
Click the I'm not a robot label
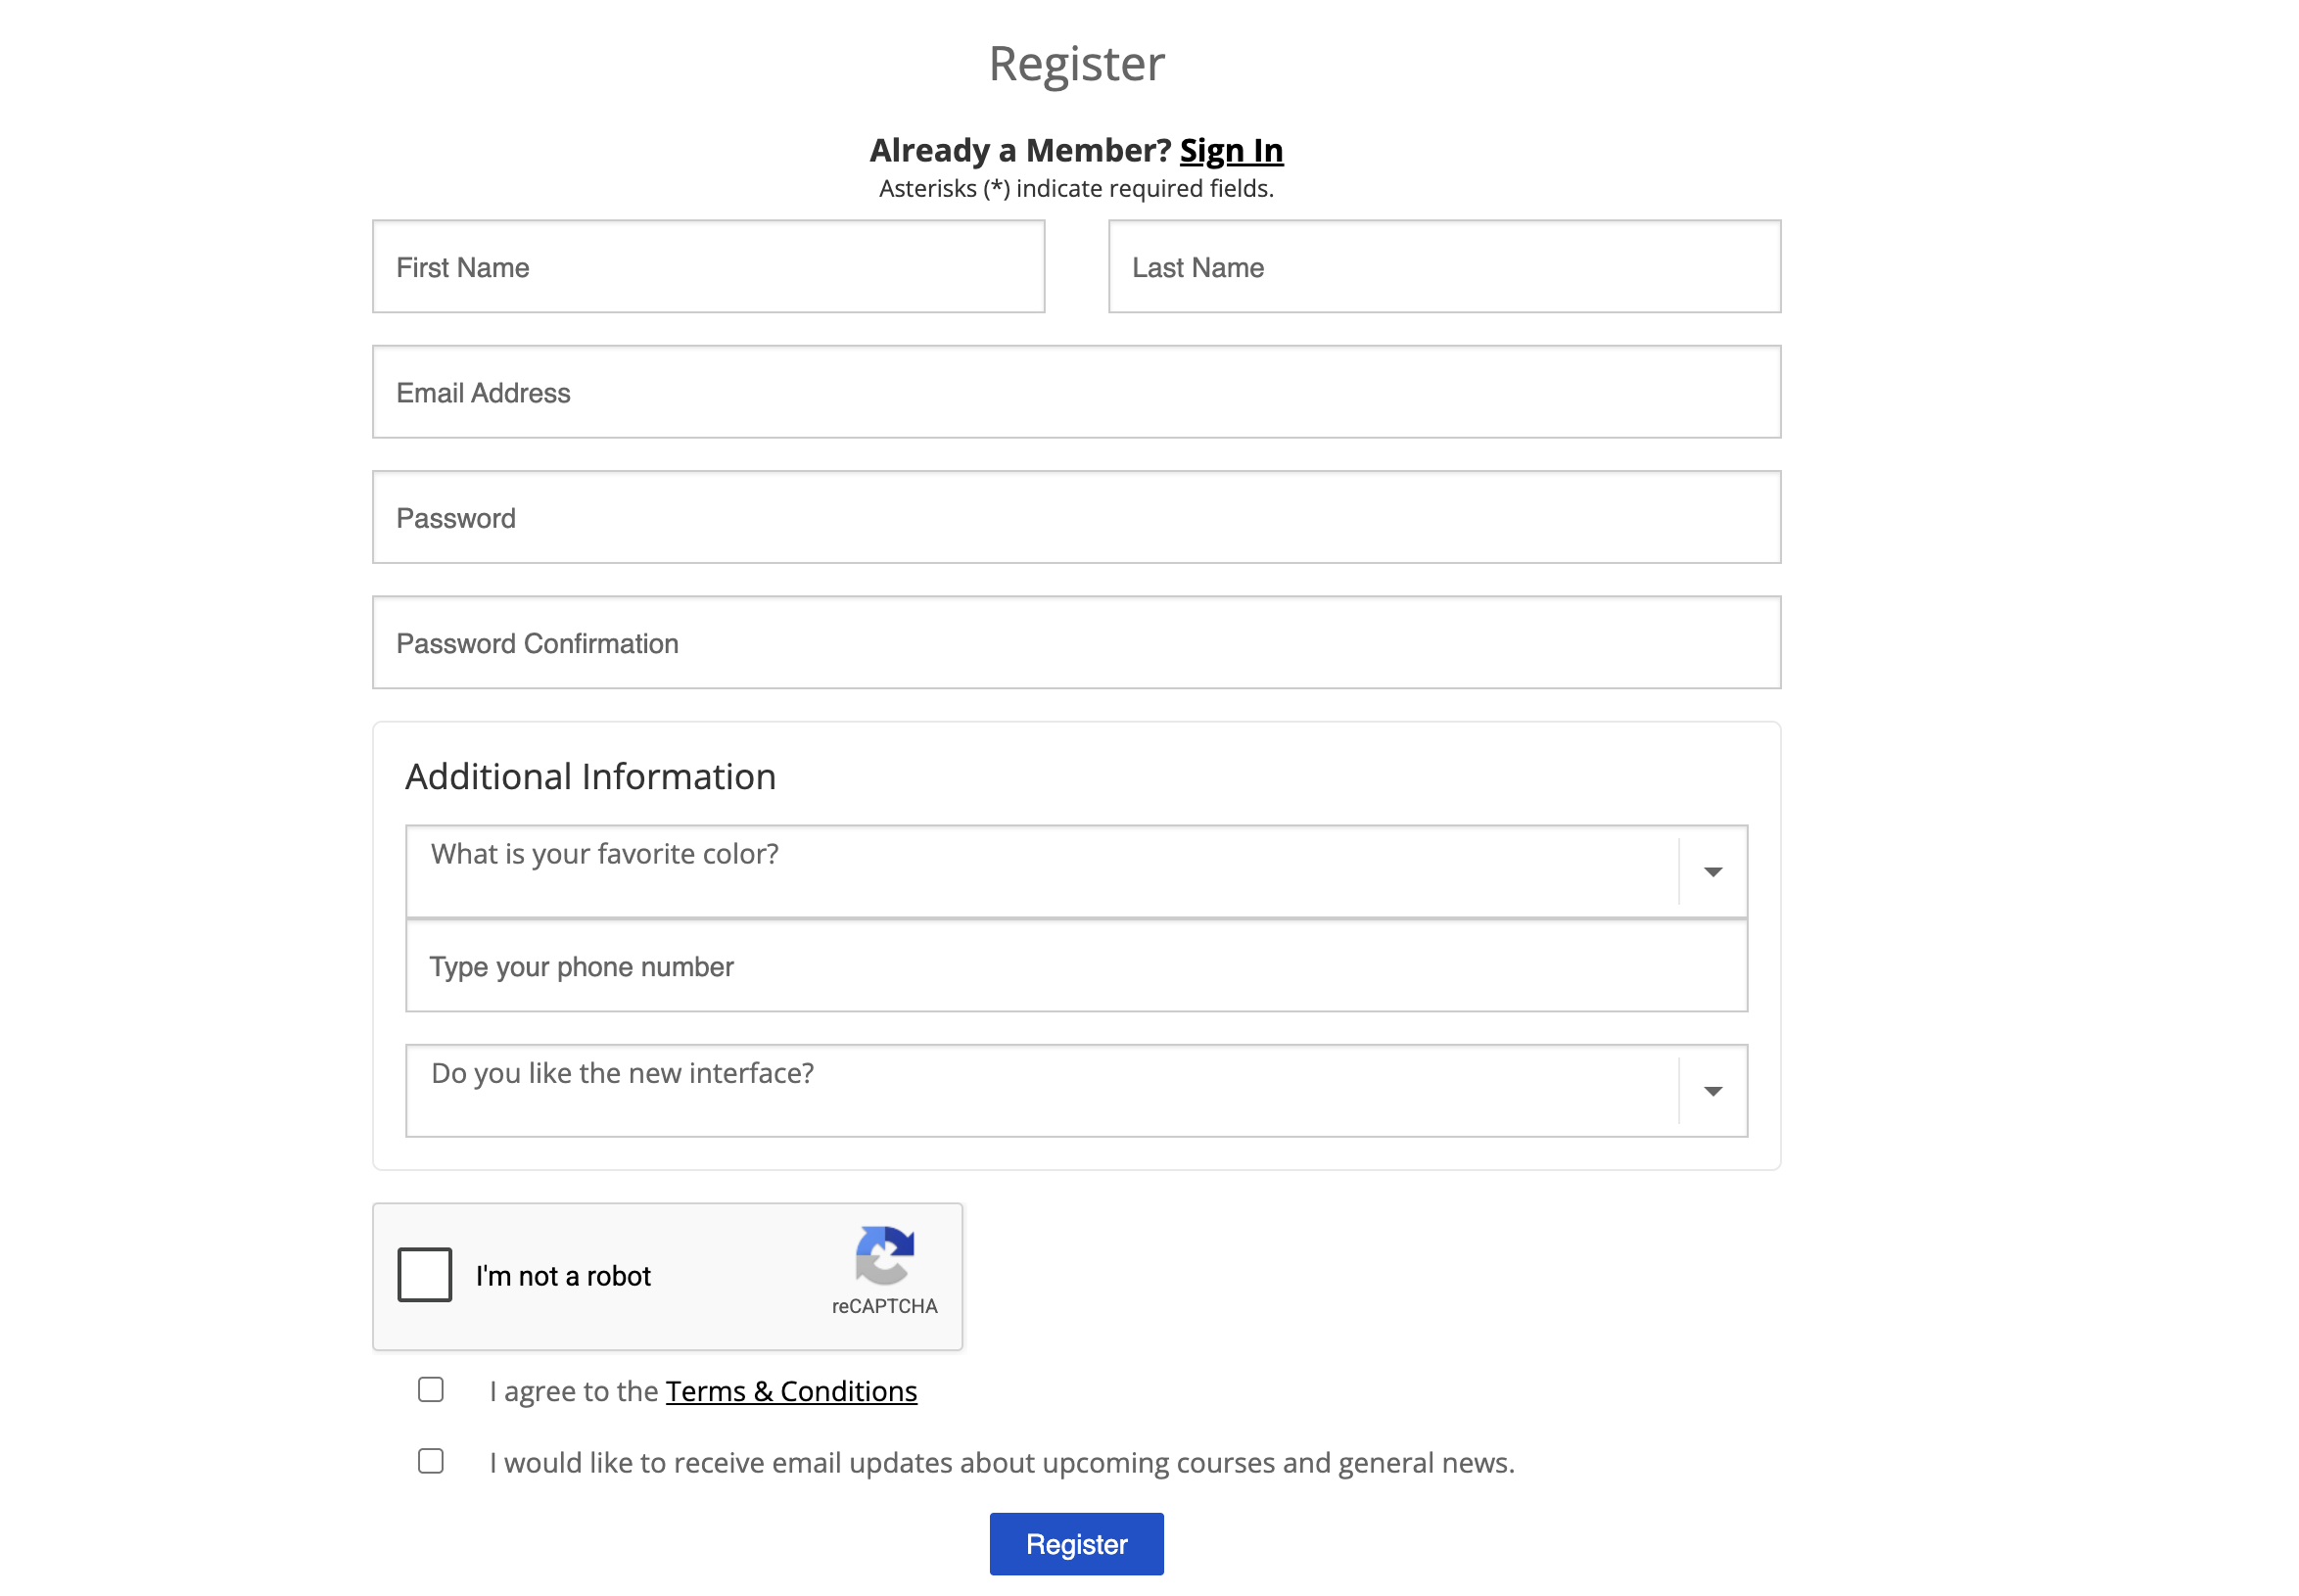[563, 1276]
